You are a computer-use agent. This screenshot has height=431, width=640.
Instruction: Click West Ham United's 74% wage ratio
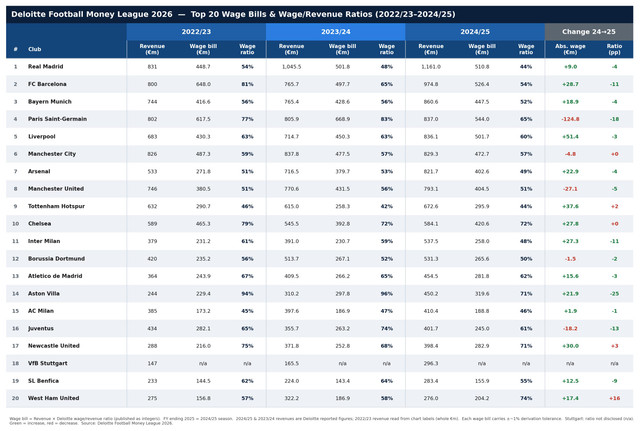pyautogui.click(x=526, y=398)
